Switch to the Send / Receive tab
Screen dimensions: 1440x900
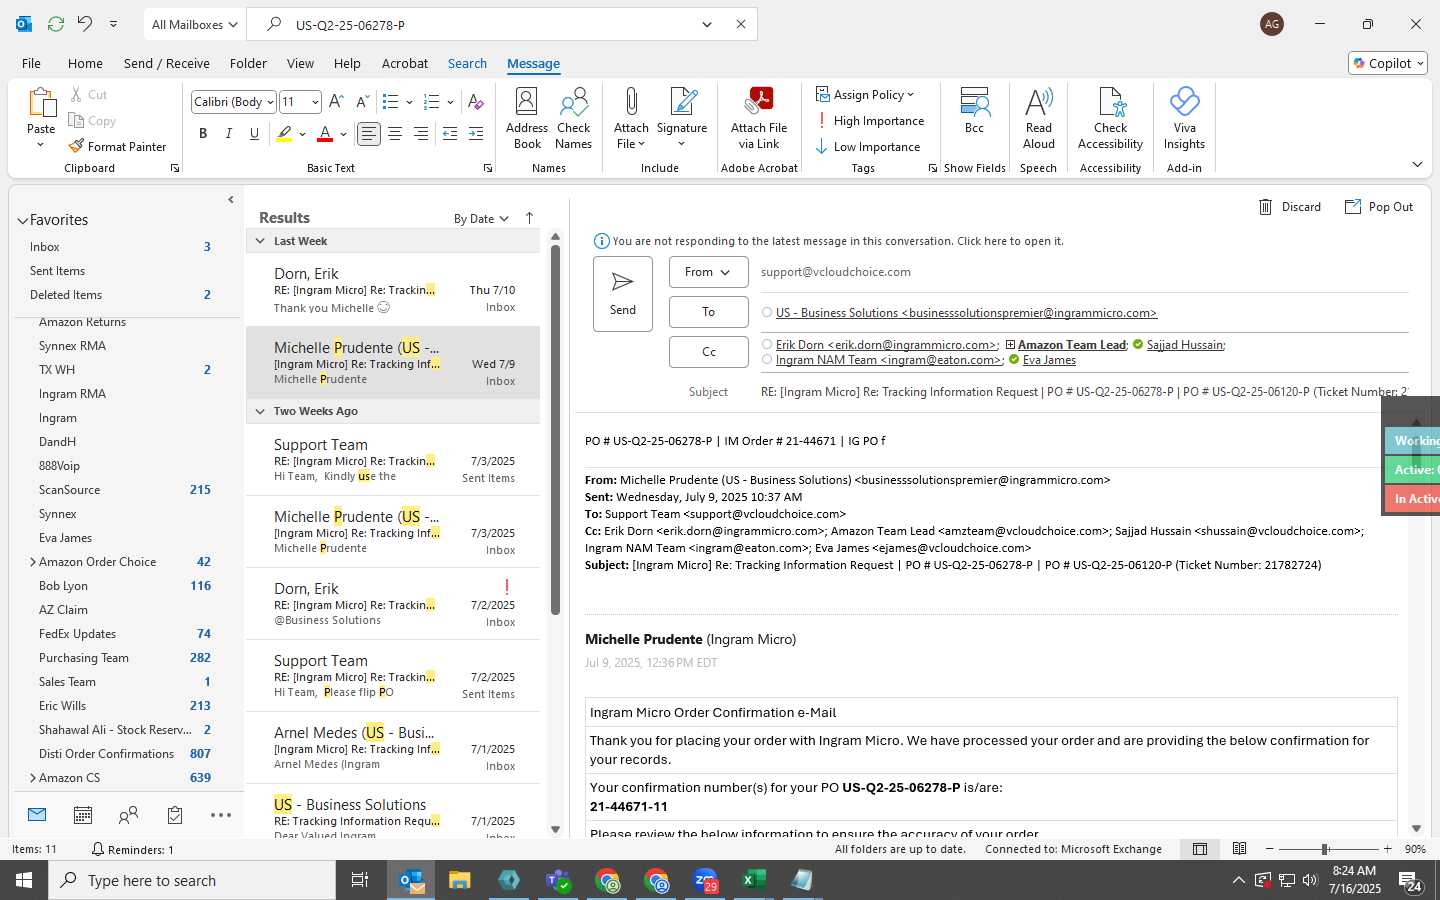pos(166,63)
